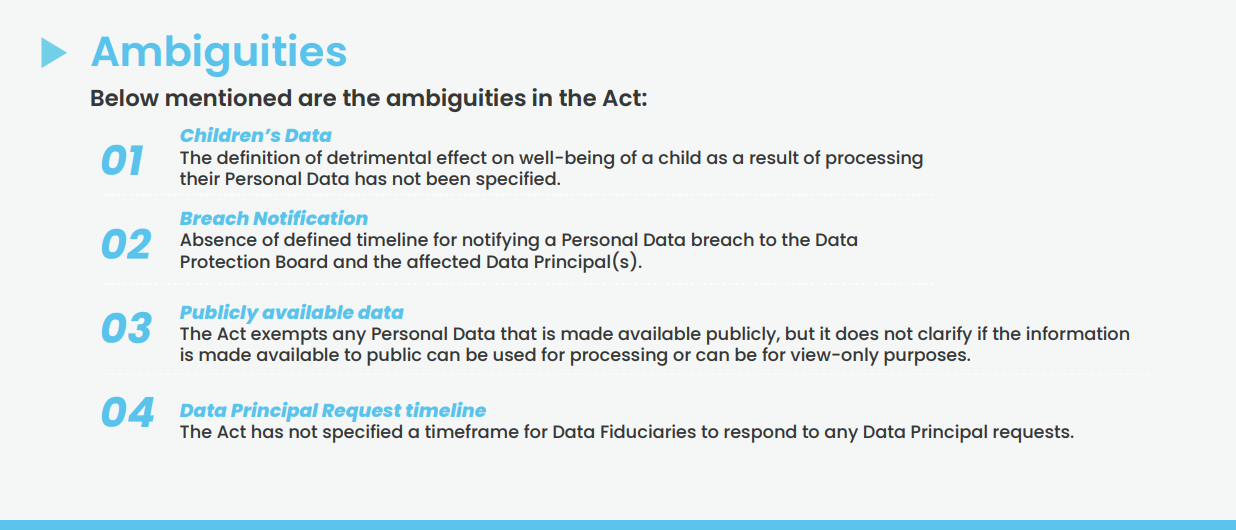
Task: Open the Publicly available data heading
Action: (292, 312)
